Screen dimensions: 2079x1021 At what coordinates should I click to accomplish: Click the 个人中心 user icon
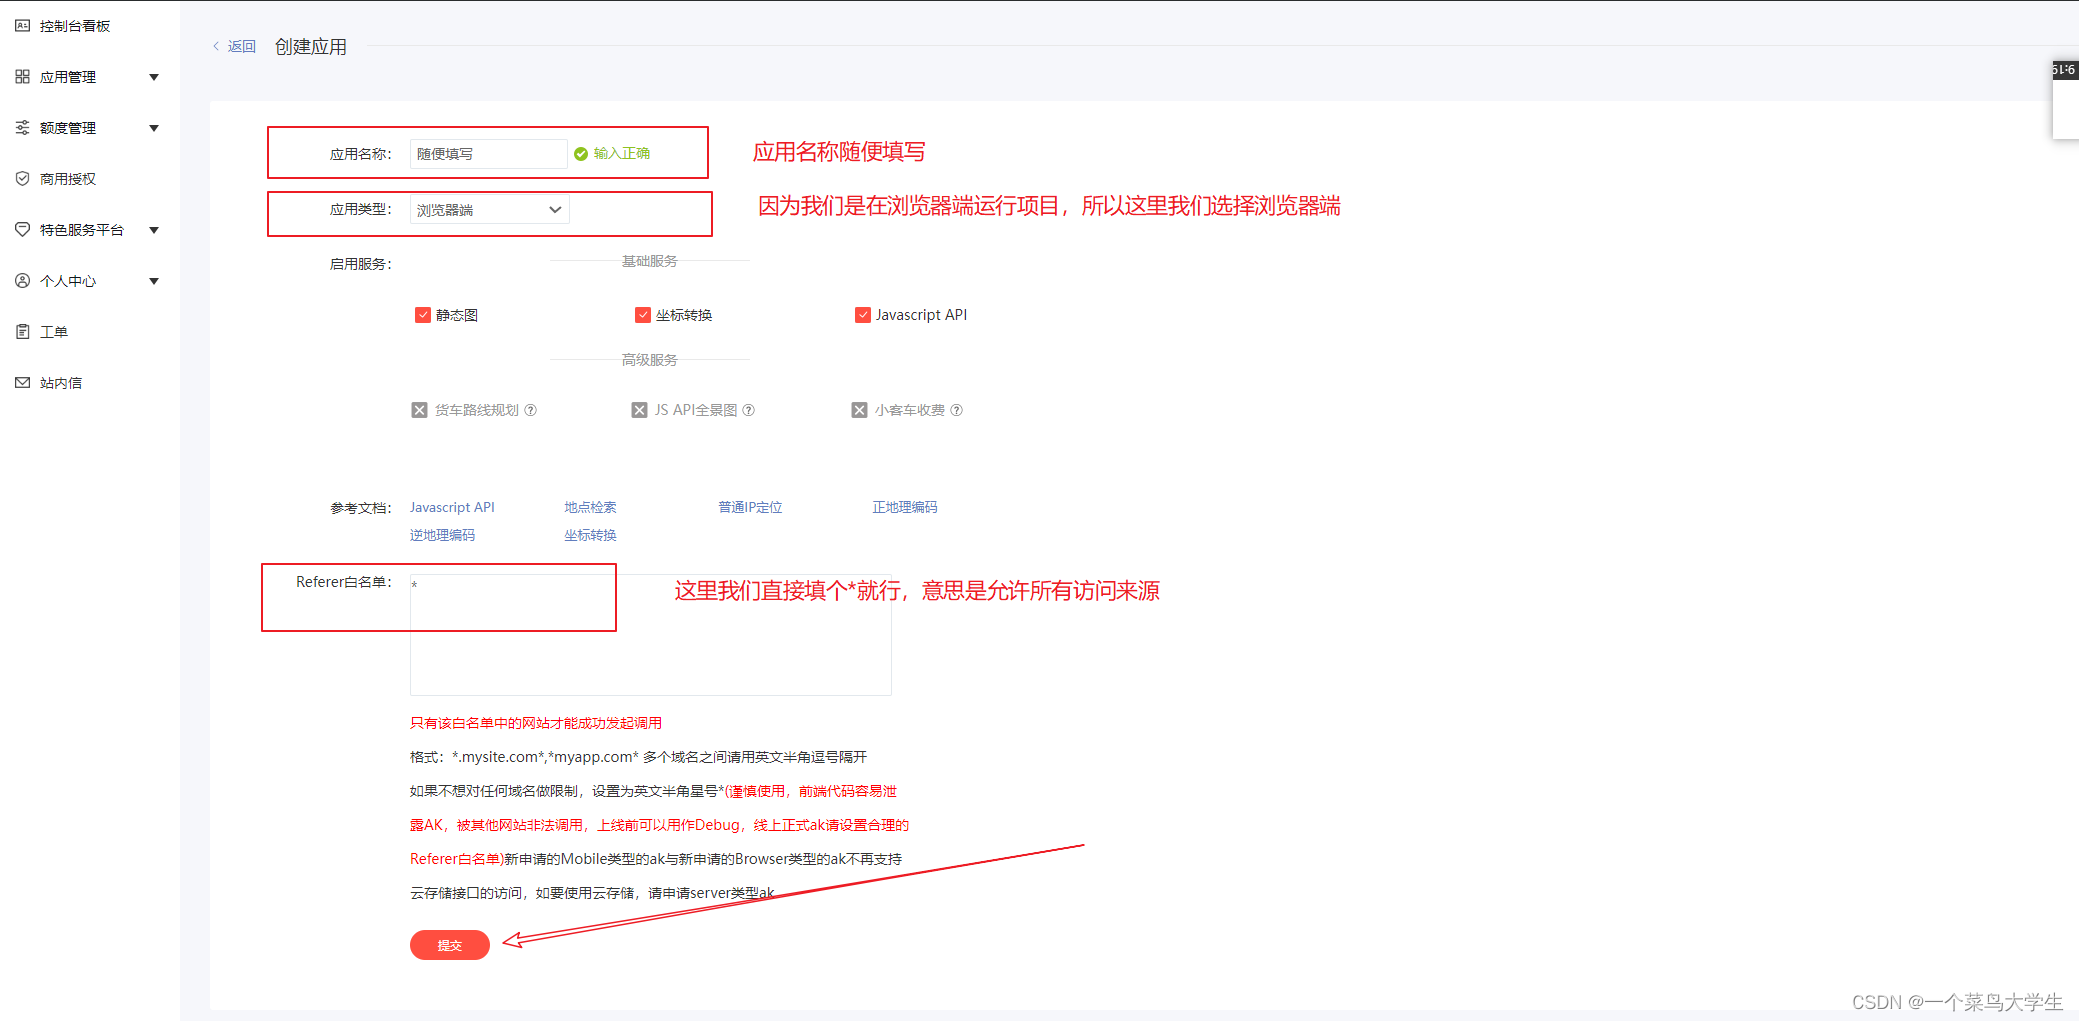coord(22,281)
